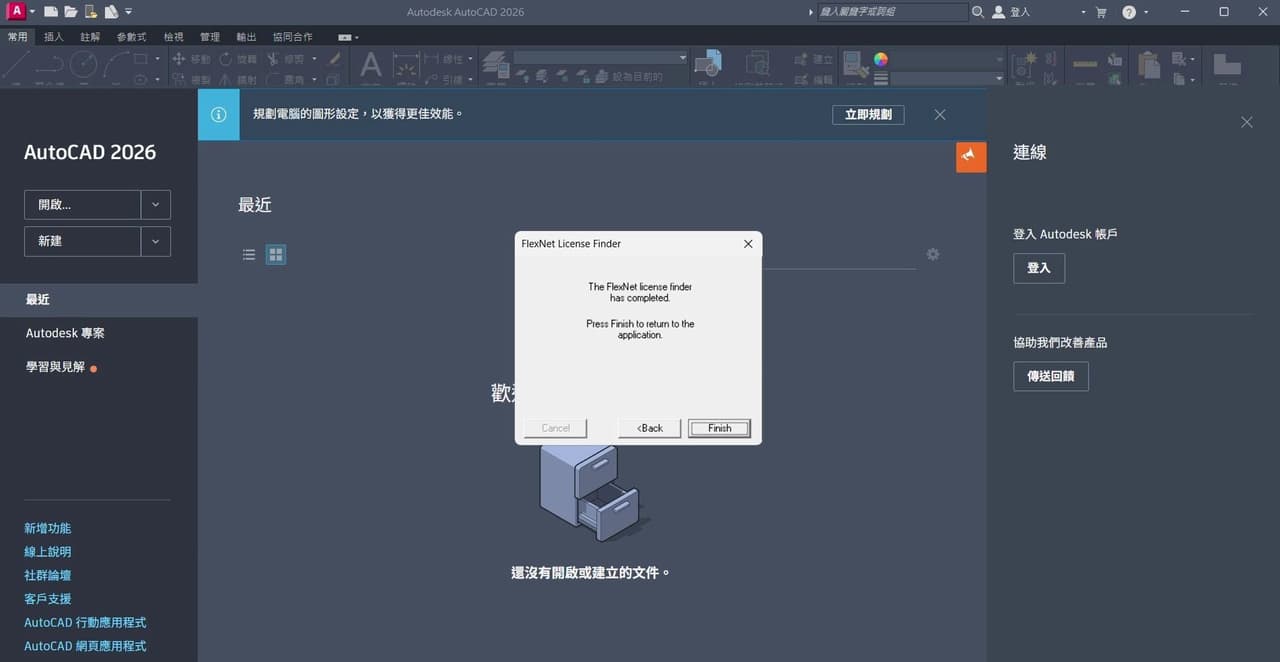The height and width of the screenshot is (662, 1280).
Task: Select the 註解 ribbon tab
Action: pyautogui.click(x=90, y=37)
